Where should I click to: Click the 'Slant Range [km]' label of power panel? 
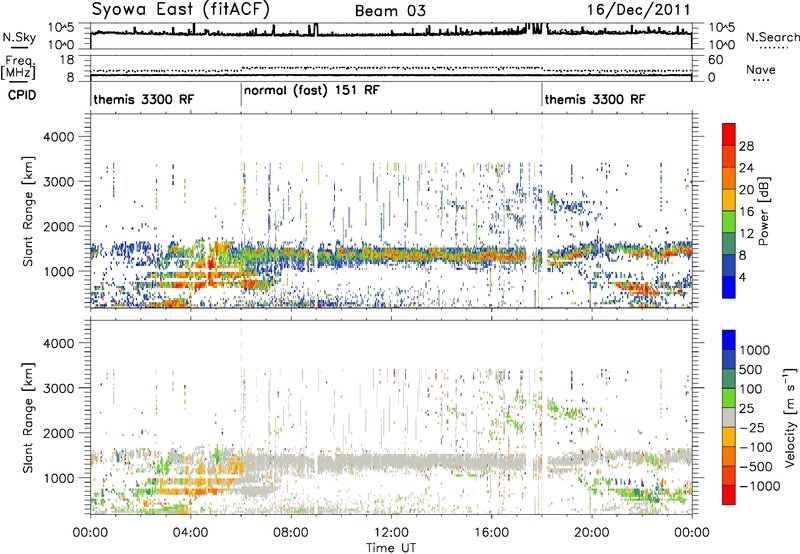28,211
